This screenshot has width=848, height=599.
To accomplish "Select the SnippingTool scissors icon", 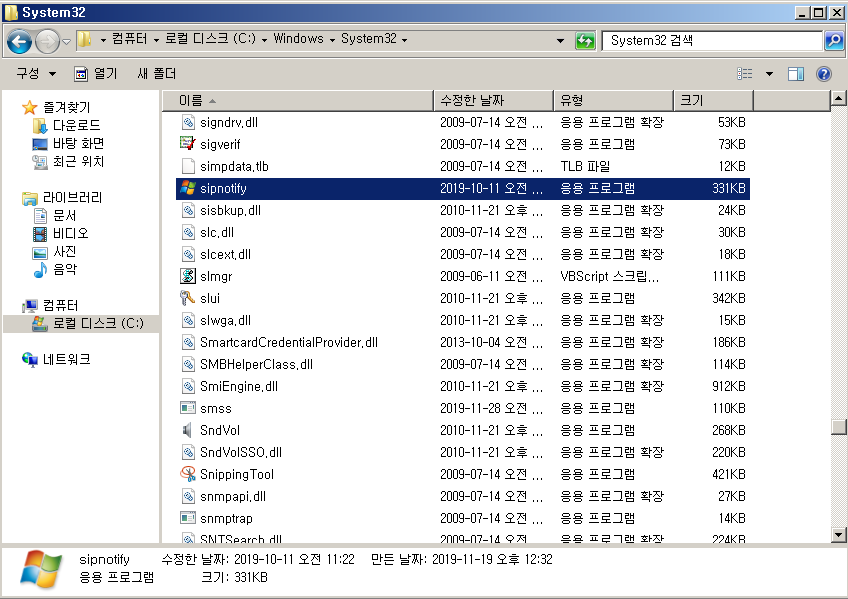I will point(188,474).
